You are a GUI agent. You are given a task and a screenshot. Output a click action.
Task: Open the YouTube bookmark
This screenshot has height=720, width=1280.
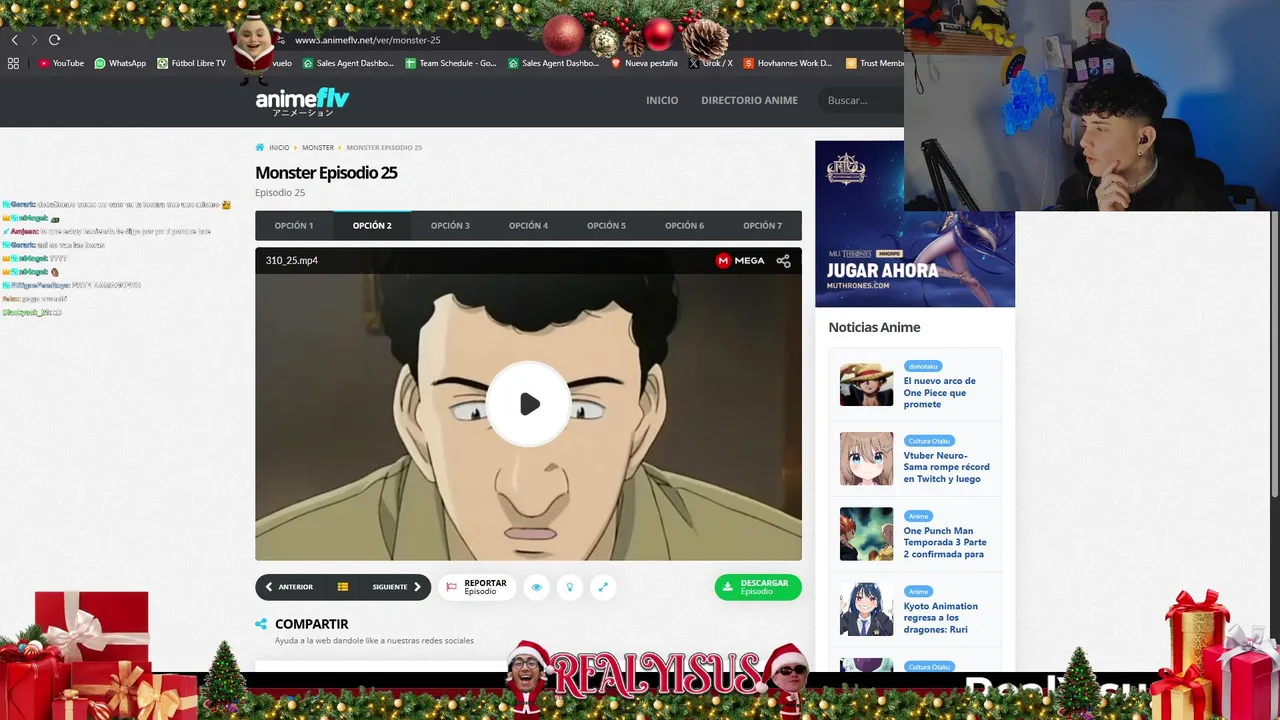61,63
